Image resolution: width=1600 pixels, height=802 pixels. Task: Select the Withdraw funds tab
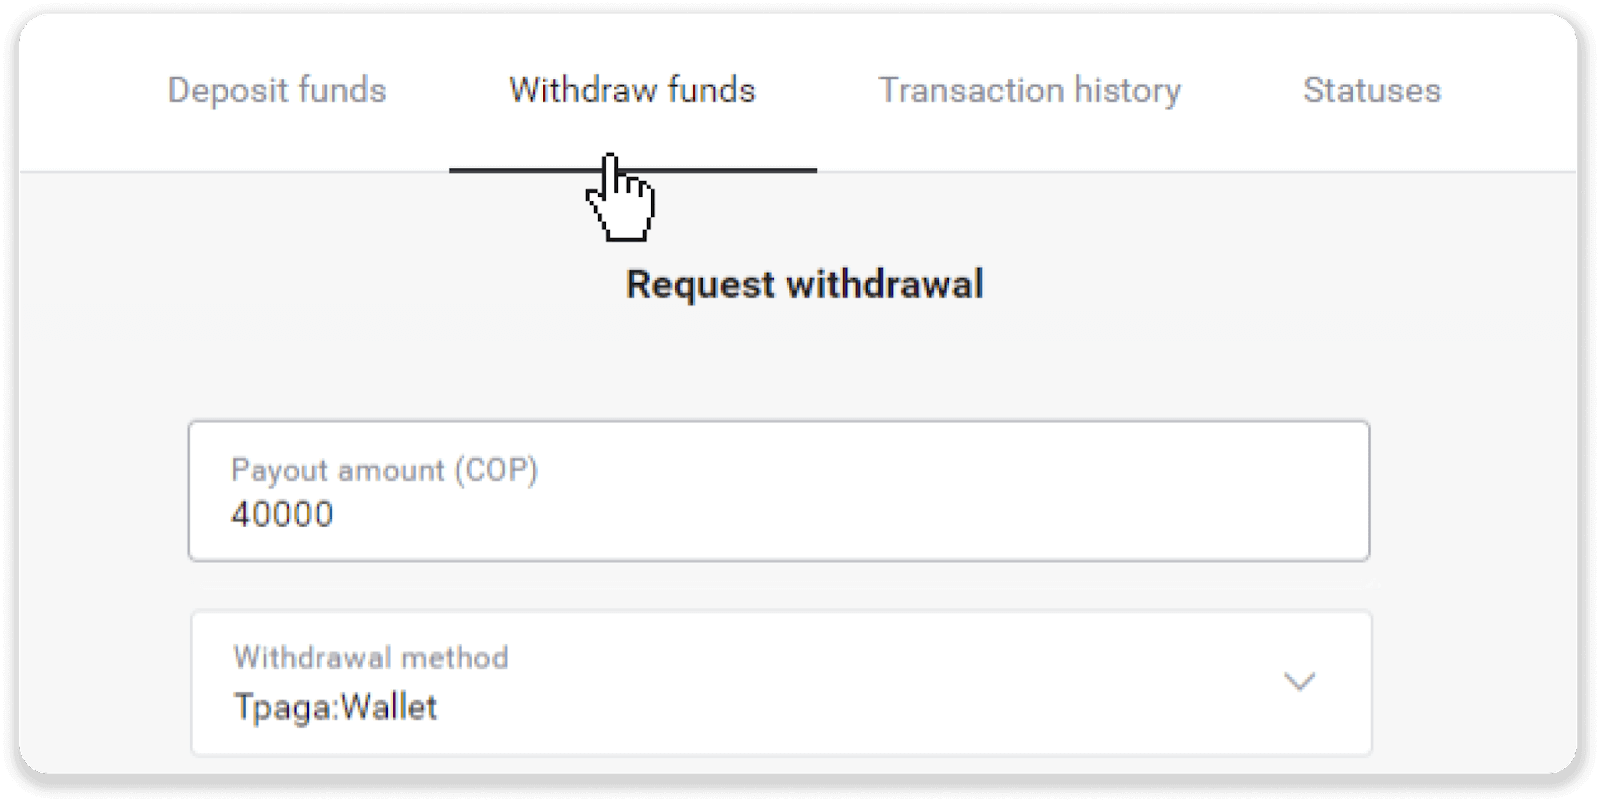click(x=630, y=90)
